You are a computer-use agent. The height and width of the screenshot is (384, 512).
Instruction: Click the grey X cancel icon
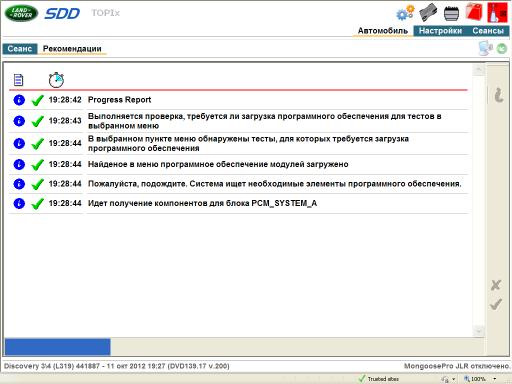click(496, 285)
